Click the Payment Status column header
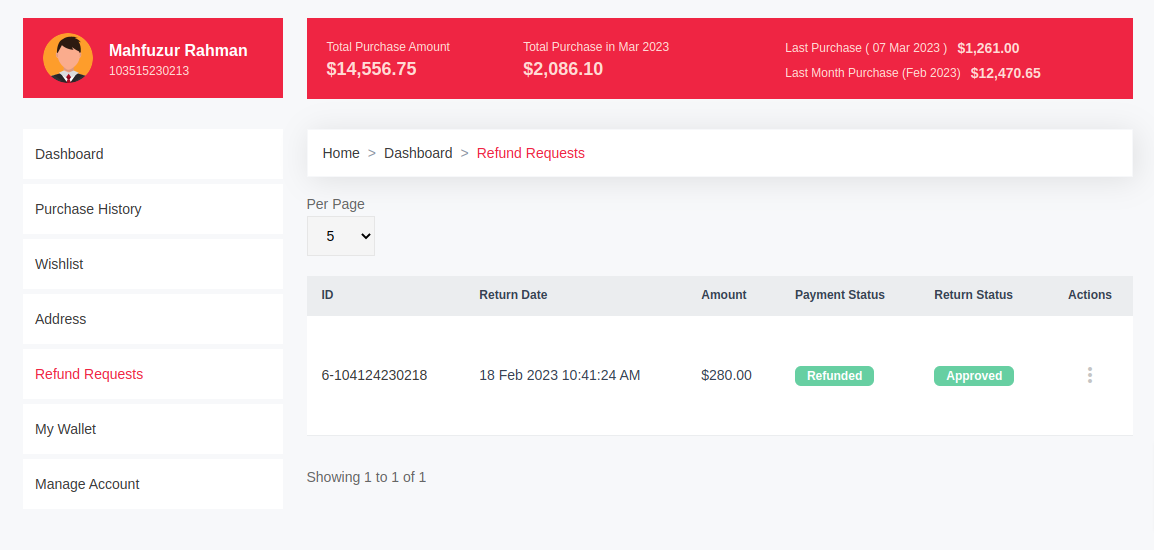 coord(839,295)
